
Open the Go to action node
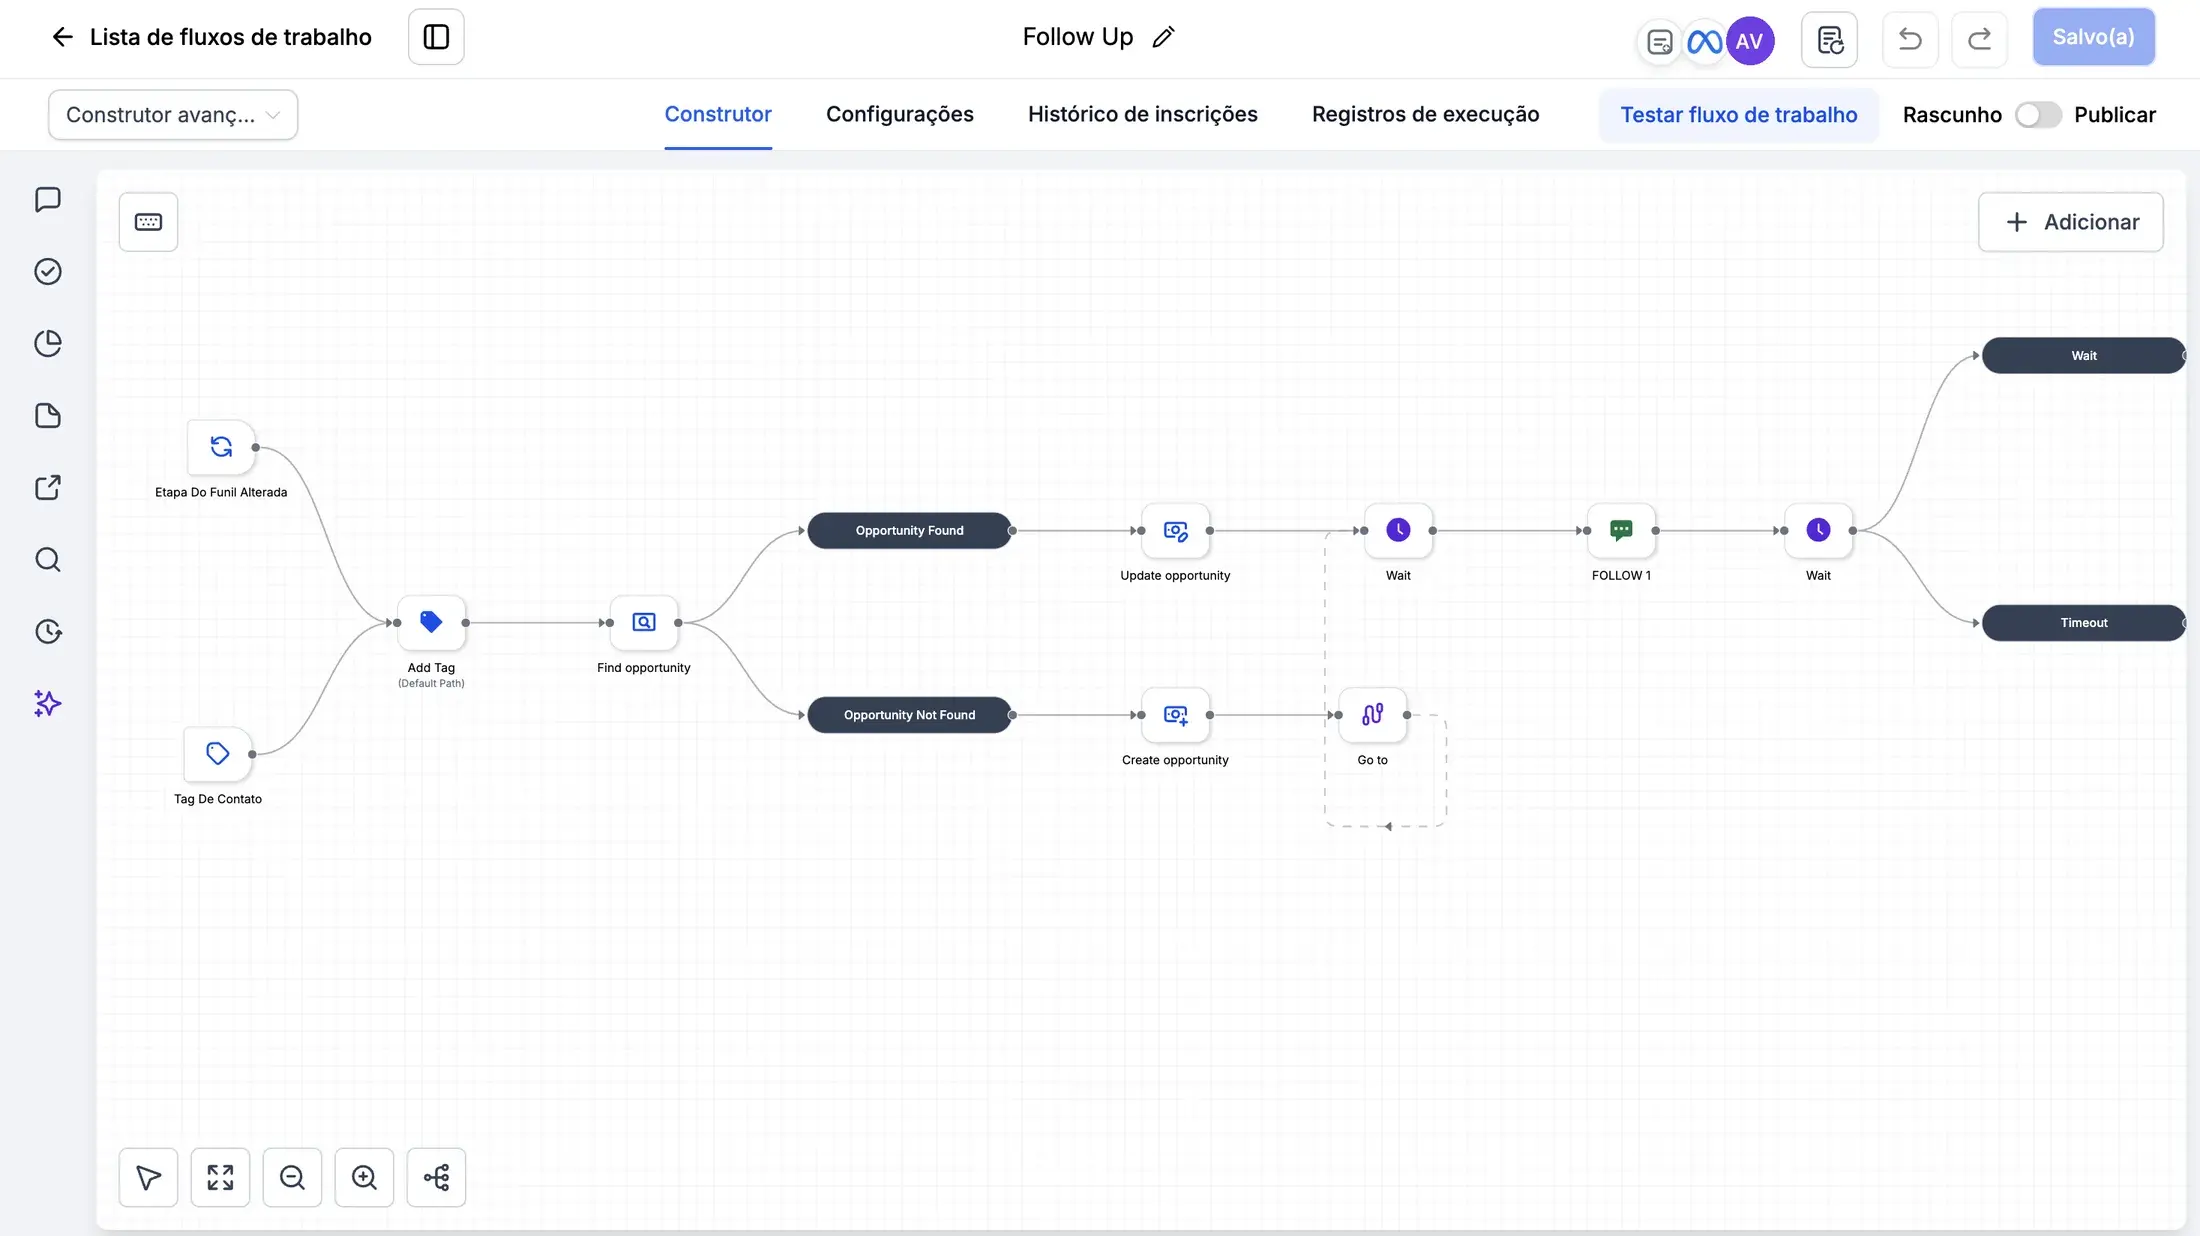[1372, 715]
